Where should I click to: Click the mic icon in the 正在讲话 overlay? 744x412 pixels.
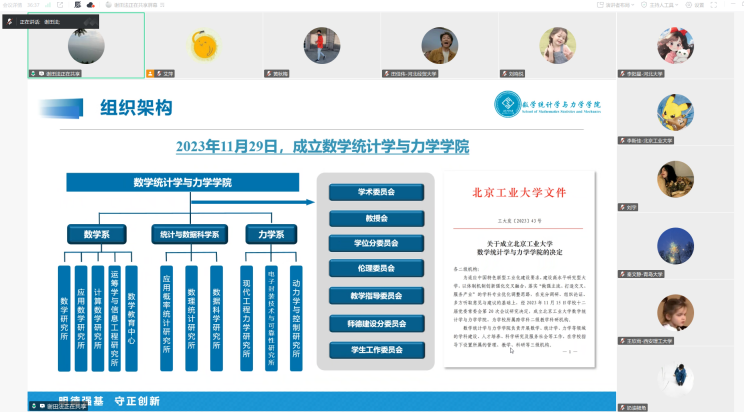click(10, 21)
